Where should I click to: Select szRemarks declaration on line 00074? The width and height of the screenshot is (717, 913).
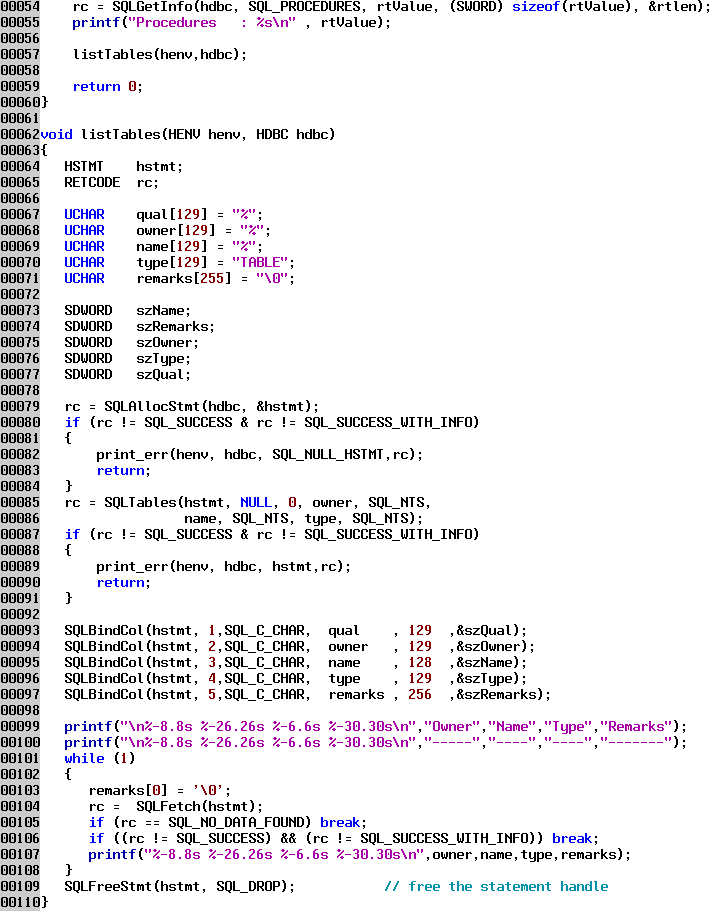(175, 327)
